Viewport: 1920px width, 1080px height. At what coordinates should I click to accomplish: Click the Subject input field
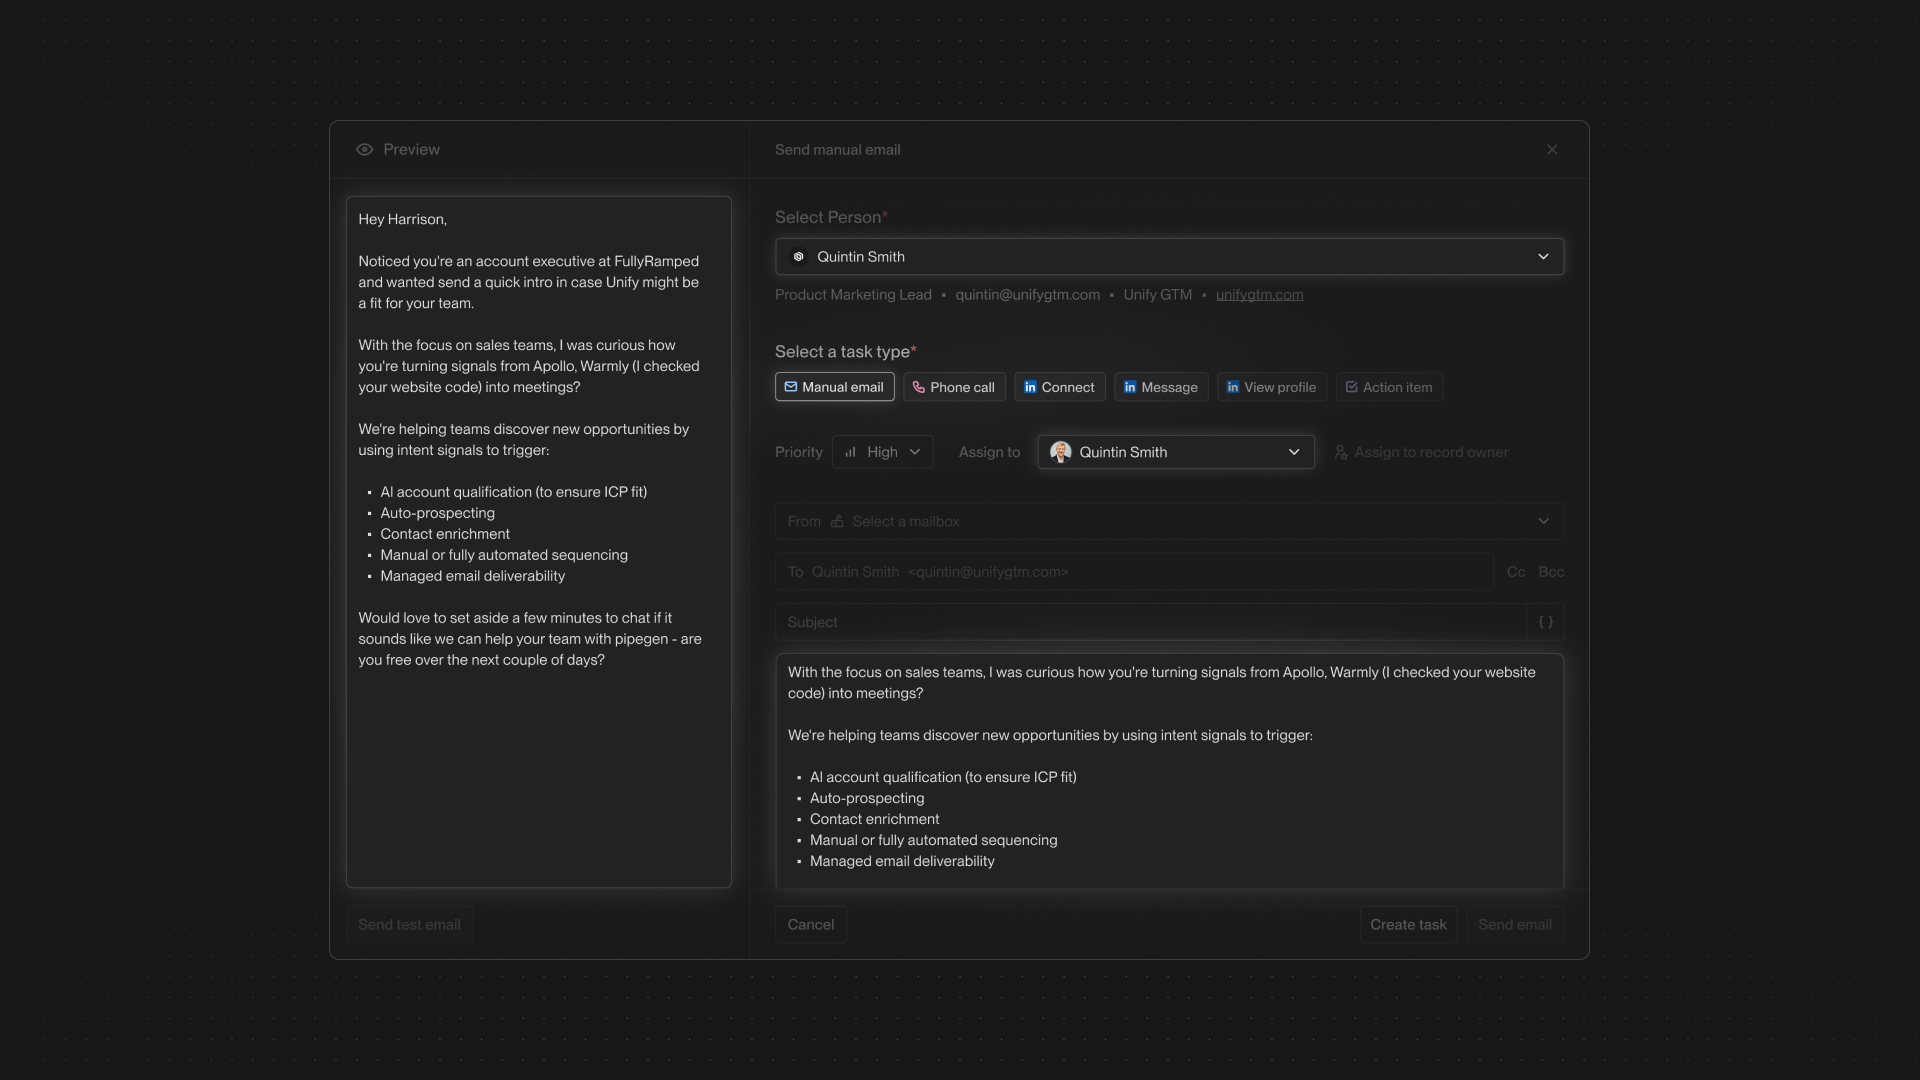(x=1150, y=622)
